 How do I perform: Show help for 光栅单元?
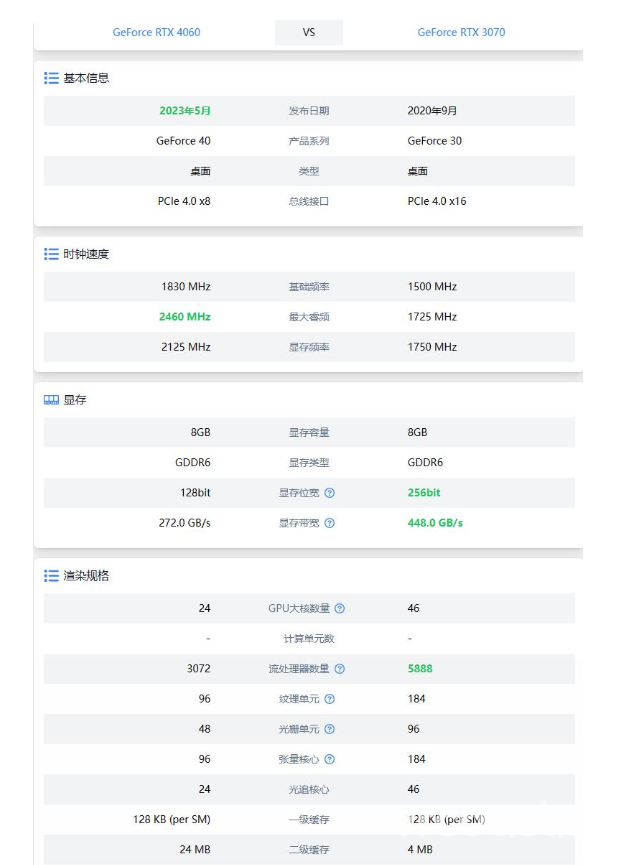329,729
